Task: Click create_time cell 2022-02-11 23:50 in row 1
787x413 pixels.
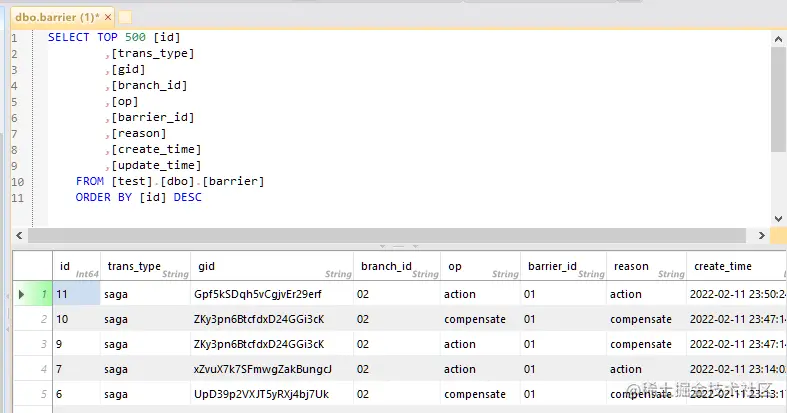Action: (x=736, y=294)
